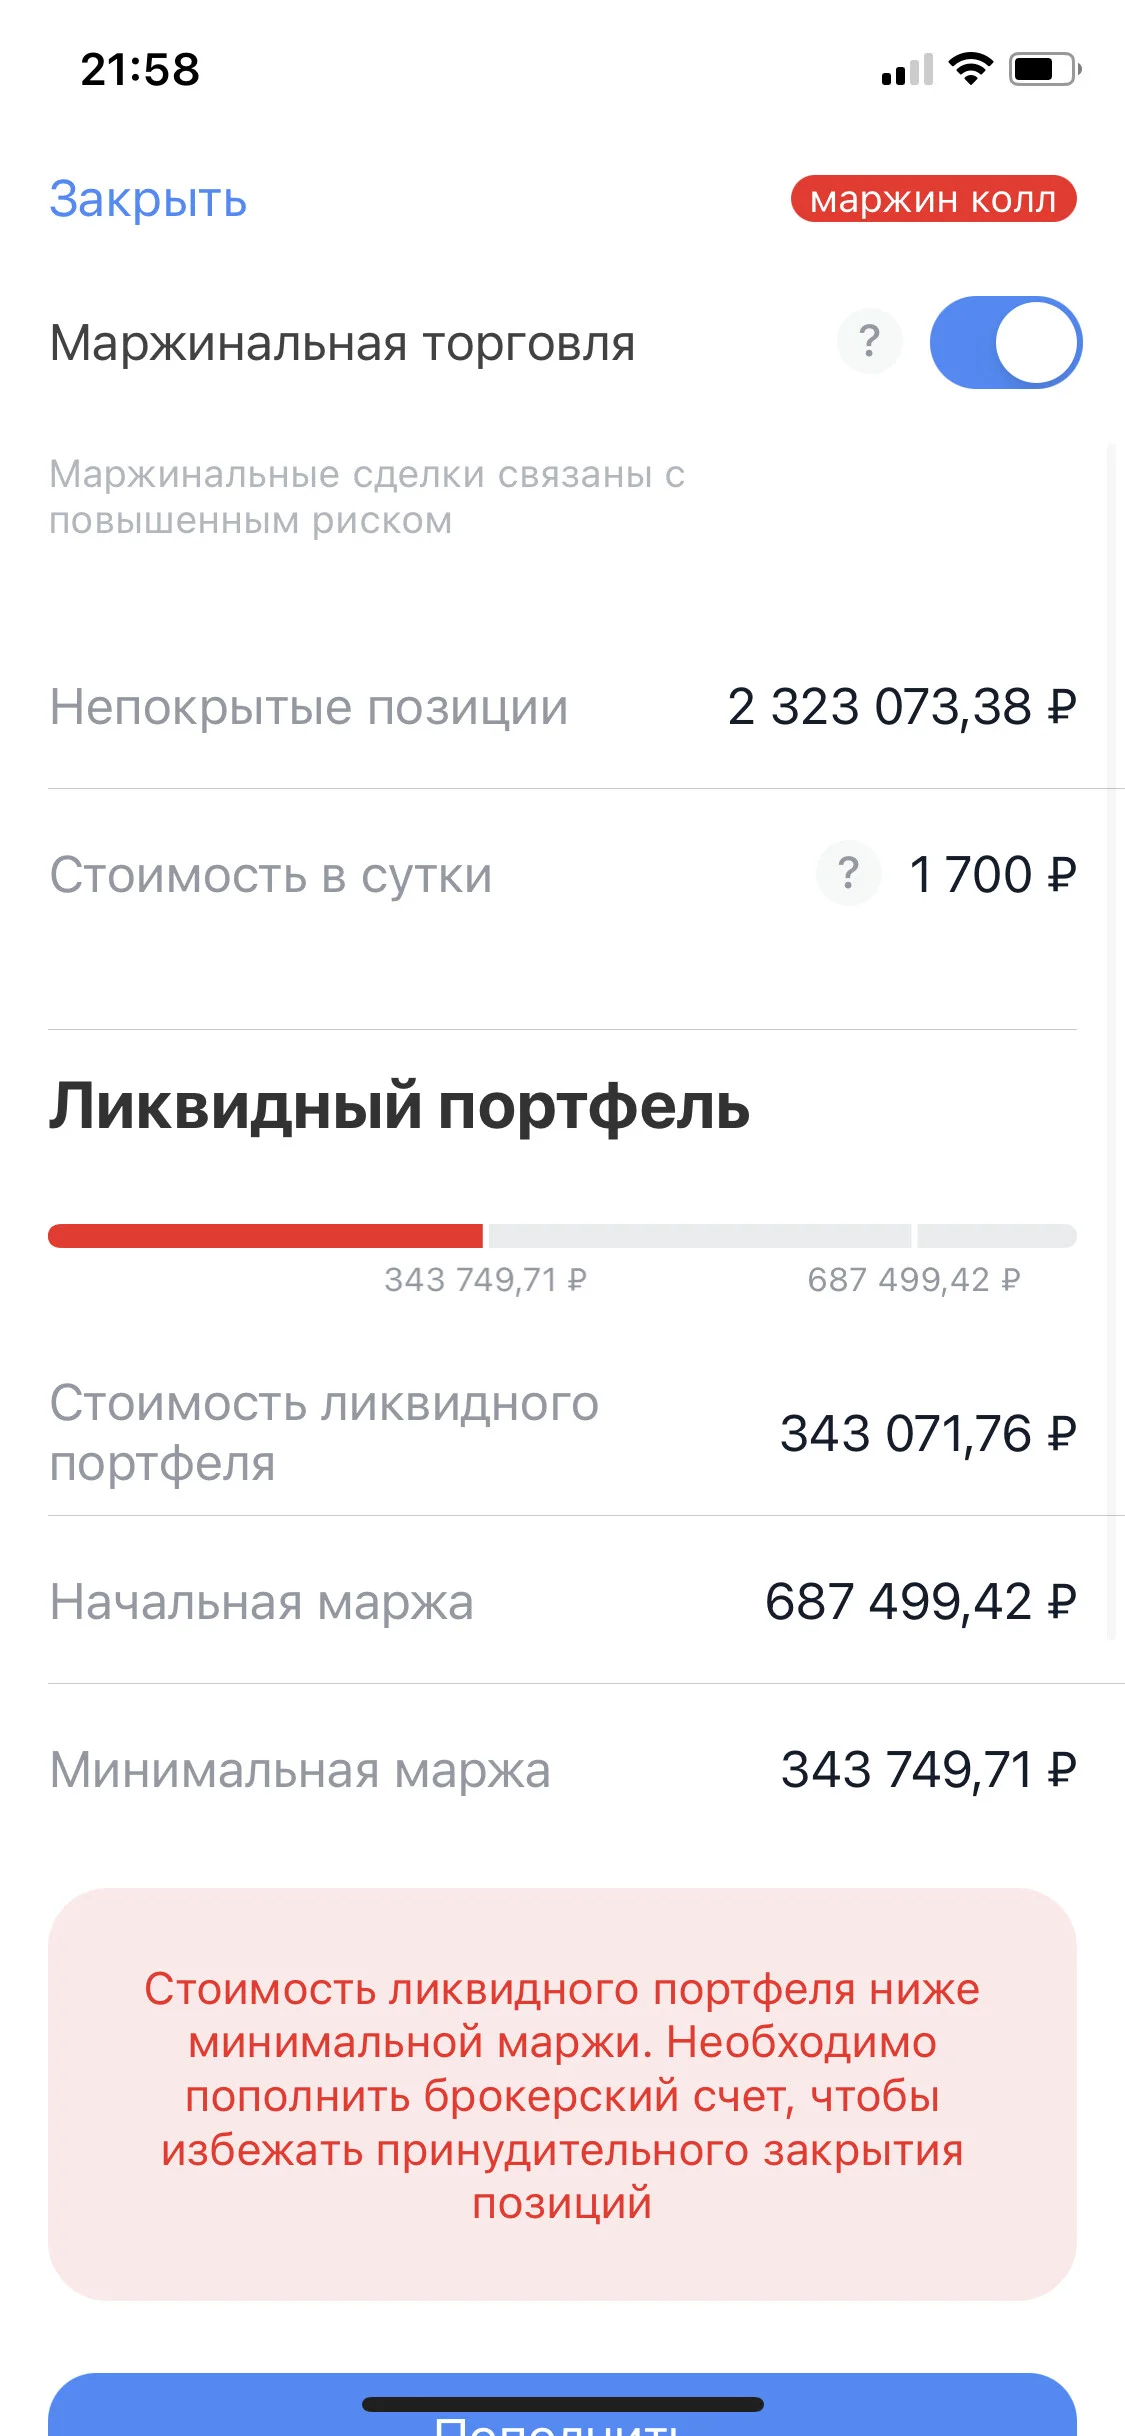The image size is (1125, 2436).
Task: Tap the battery status icon
Action: (1045, 69)
